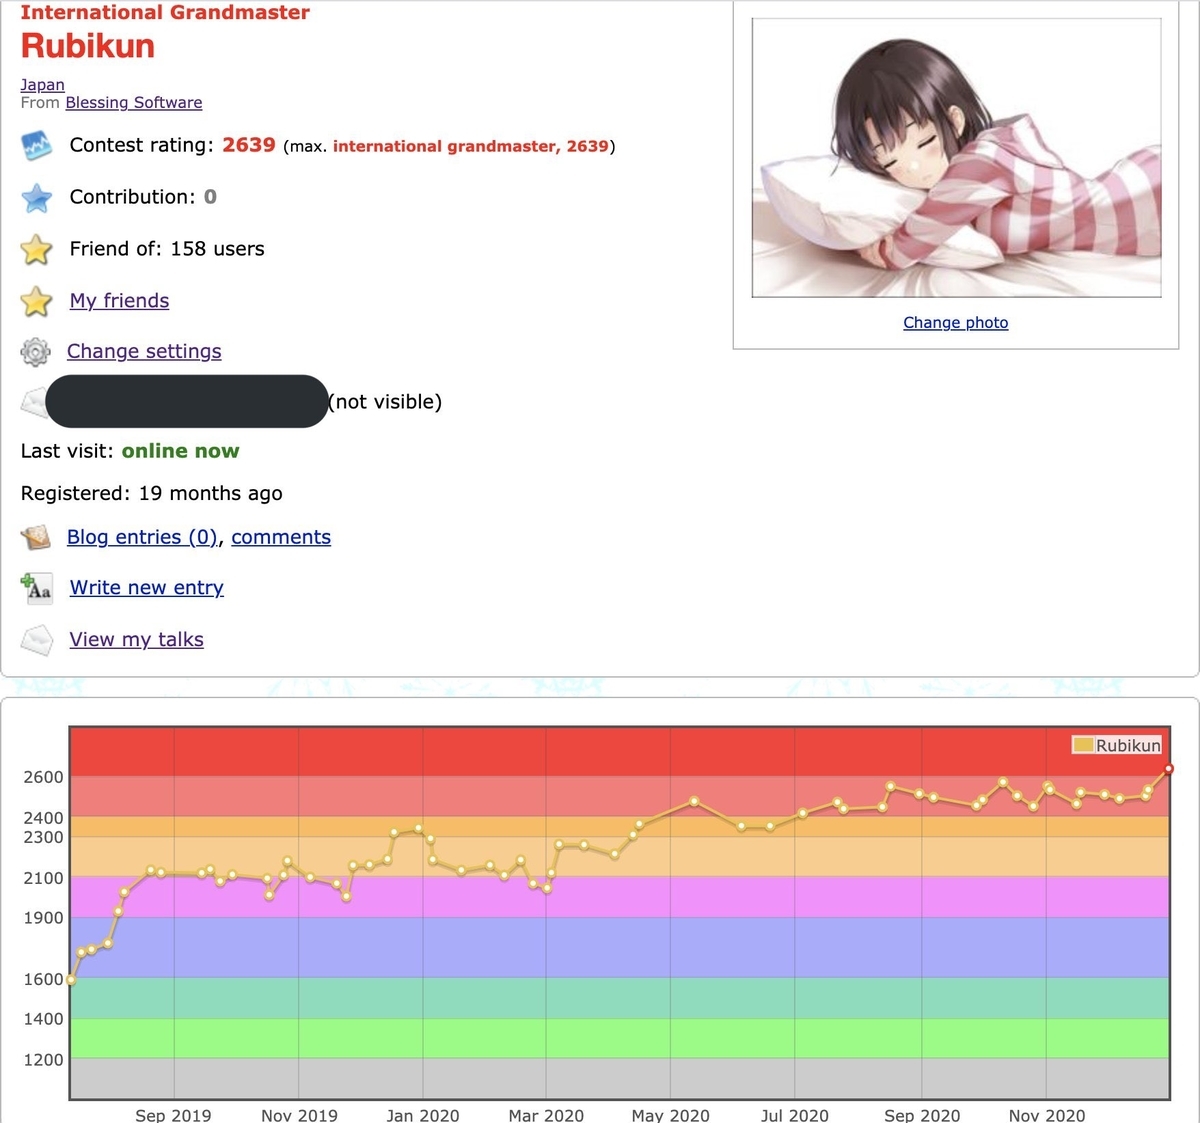This screenshot has width=1200, height=1123.
Task: Click Write new entry link
Action: [147, 588]
